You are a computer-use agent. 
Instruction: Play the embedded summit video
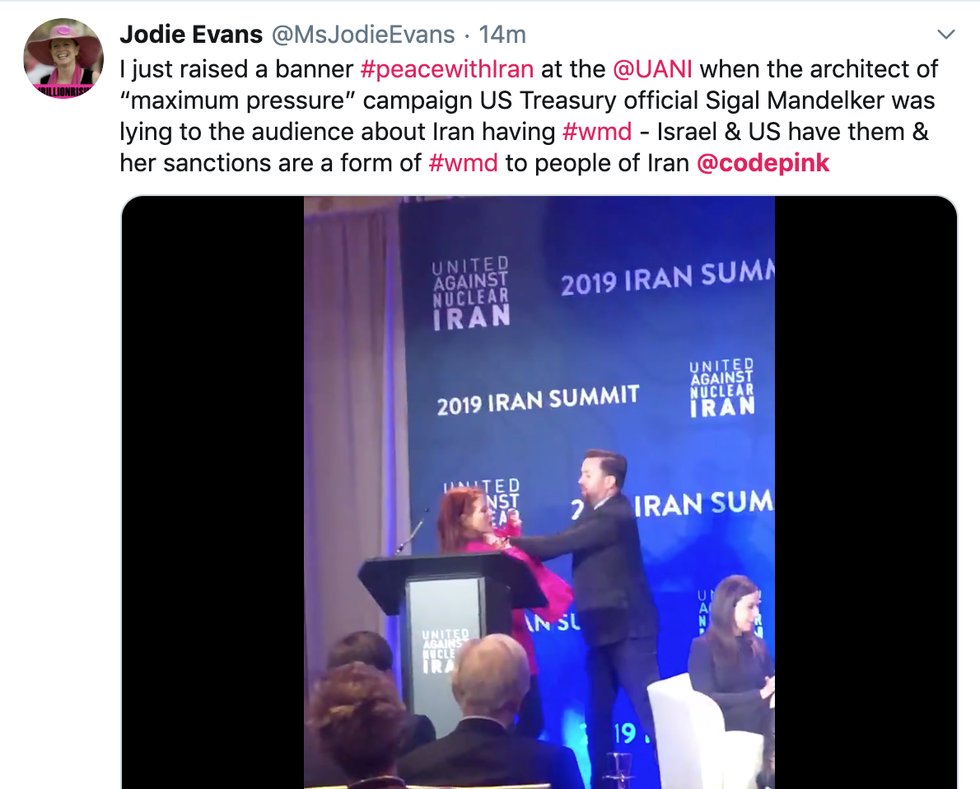539,493
